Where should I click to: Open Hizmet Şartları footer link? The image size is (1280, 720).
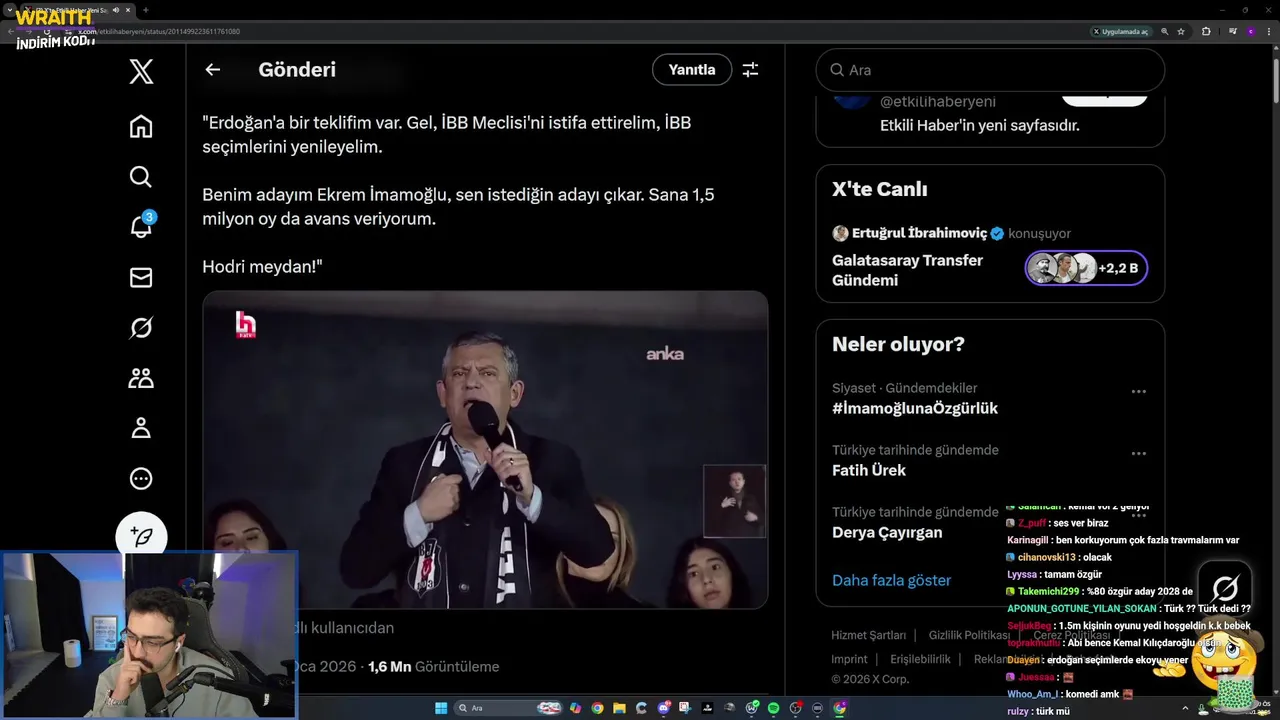pyautogui.click(x=868, y=635)
